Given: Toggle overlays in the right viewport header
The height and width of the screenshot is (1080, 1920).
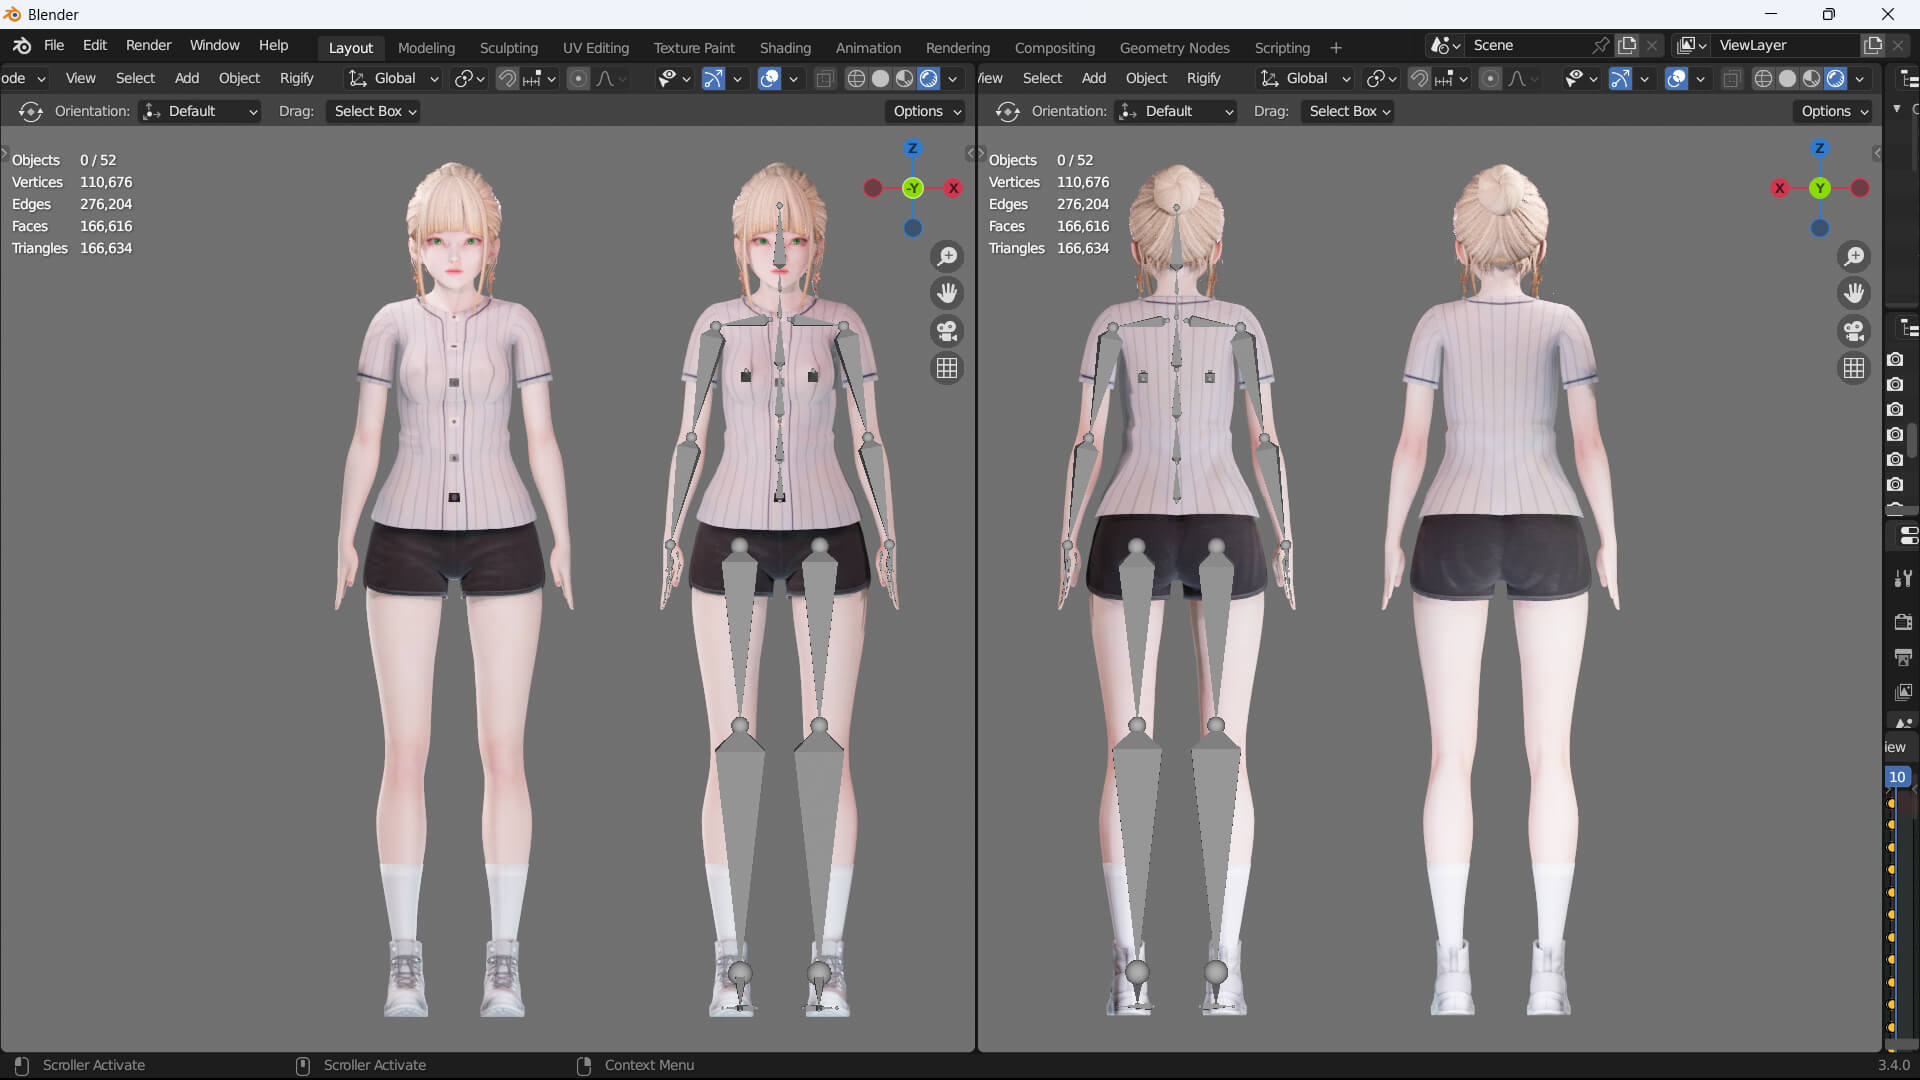Looking at the screenshot, I should pos(1677,79).
